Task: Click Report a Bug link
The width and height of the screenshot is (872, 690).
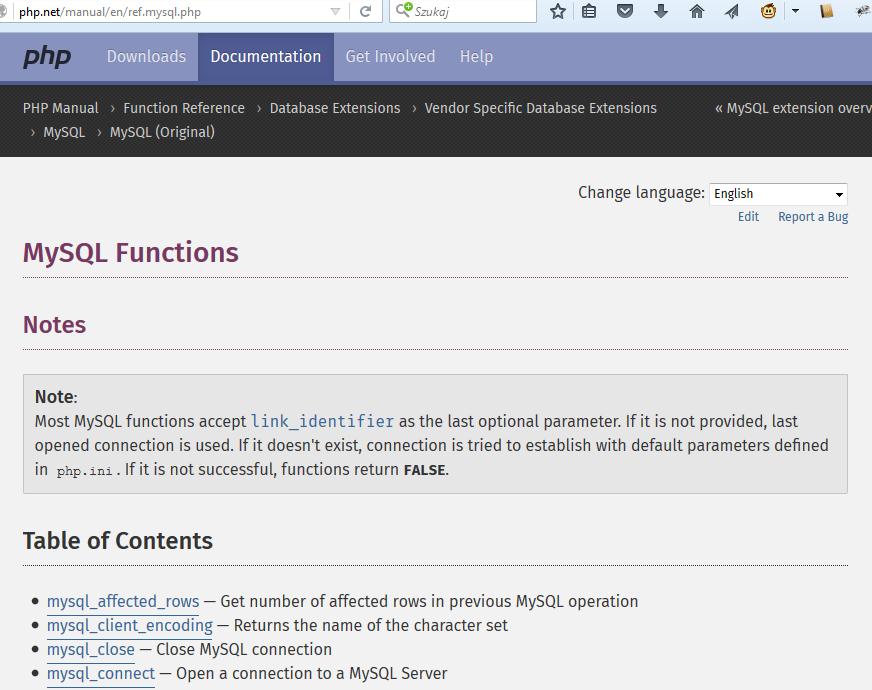Action: (813, 217)
